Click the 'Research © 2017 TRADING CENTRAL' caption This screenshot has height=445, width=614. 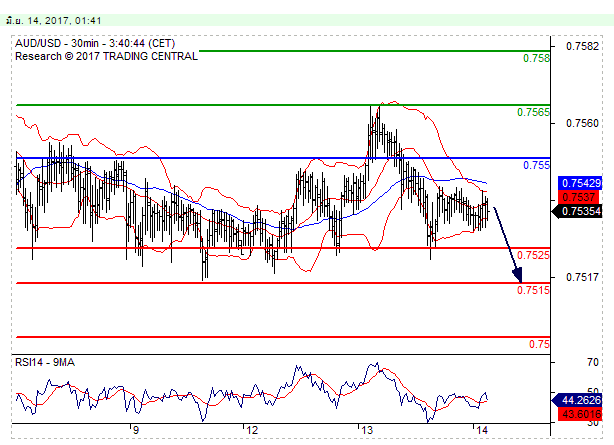[106, 56]
